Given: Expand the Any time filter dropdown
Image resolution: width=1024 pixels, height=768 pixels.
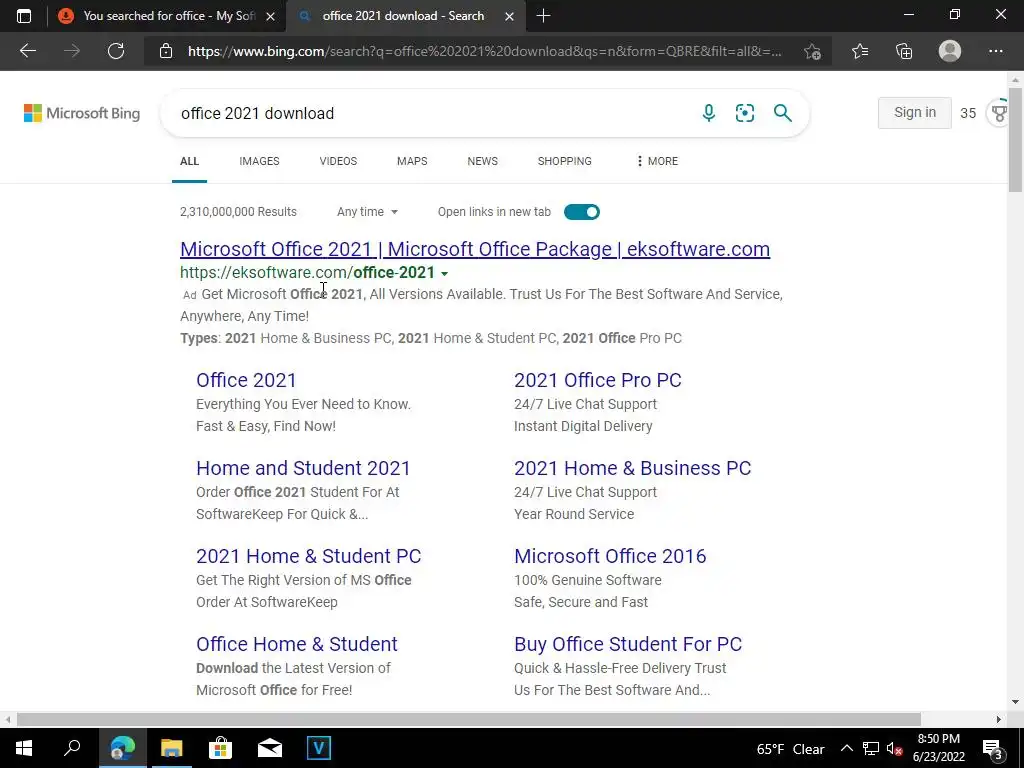Looking at the screenshot, I should click(367, 212).
